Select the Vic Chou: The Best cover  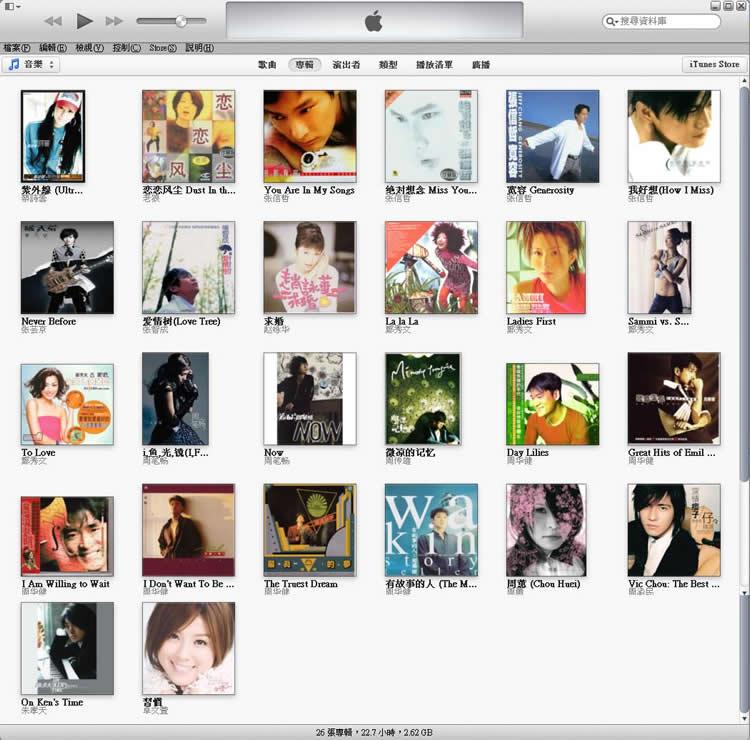pyautogui.click(x=674, y=530)
